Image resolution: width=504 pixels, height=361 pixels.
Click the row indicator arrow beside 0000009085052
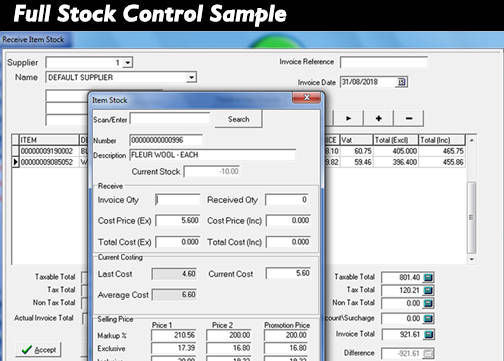[15, 162]
